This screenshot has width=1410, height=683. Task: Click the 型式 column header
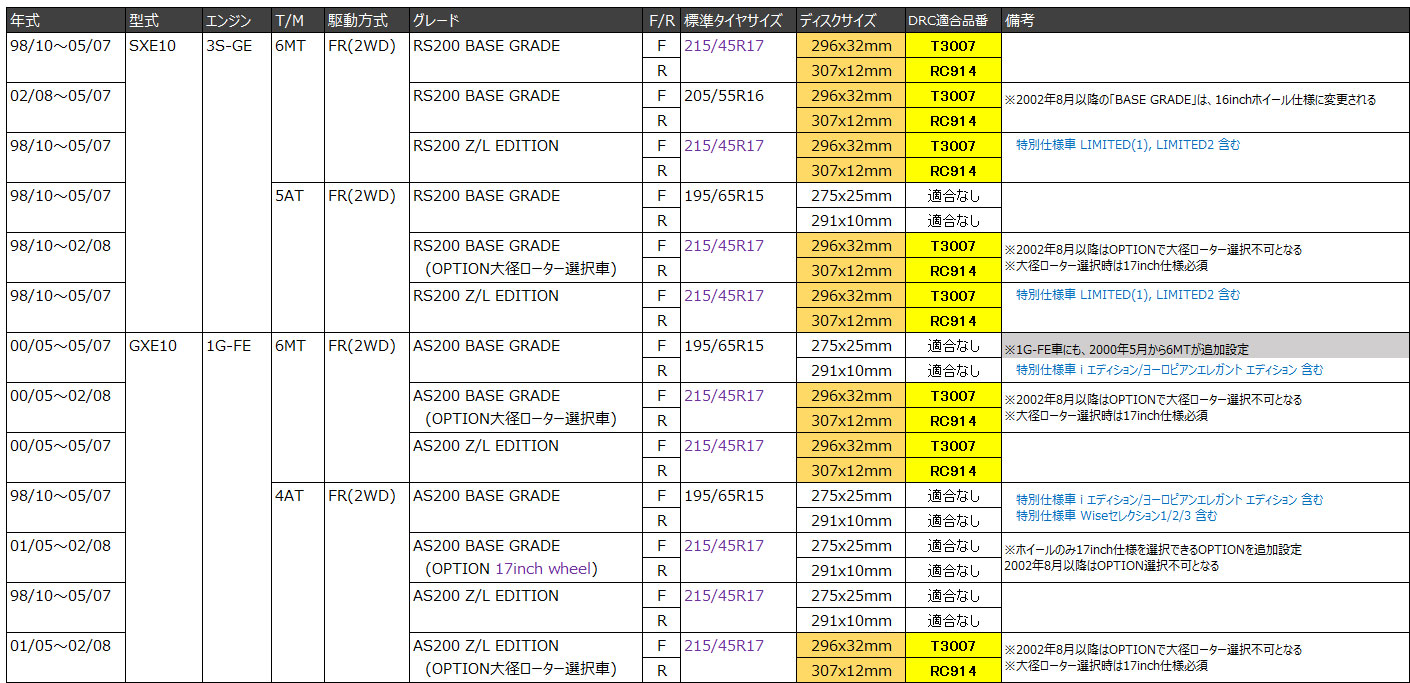coord(164,21)
